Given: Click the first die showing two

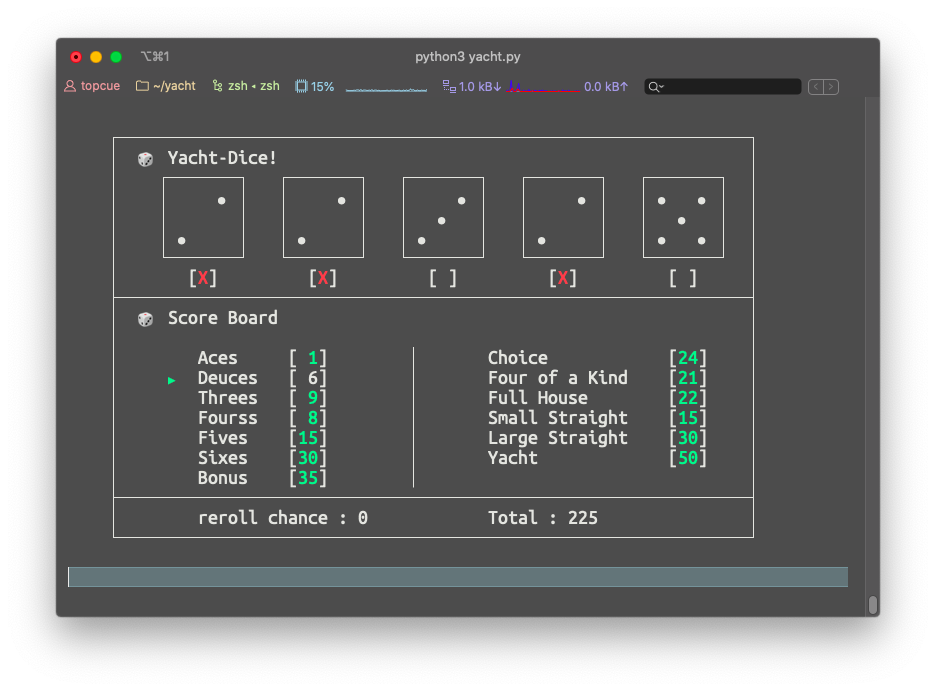Looking at the screenshot, I should [x=204, y=217].
